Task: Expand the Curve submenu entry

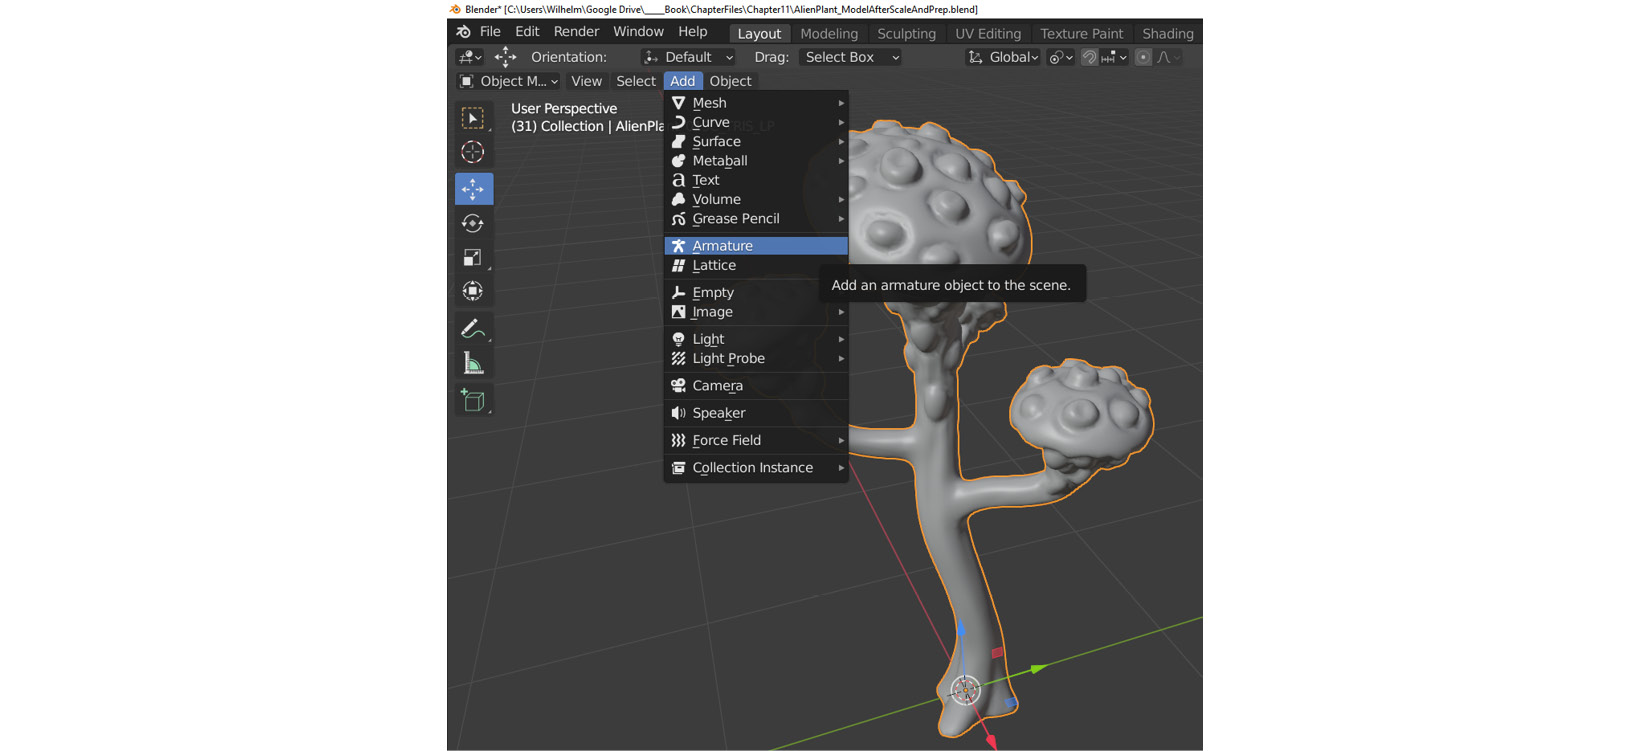Action: point(756,122)
